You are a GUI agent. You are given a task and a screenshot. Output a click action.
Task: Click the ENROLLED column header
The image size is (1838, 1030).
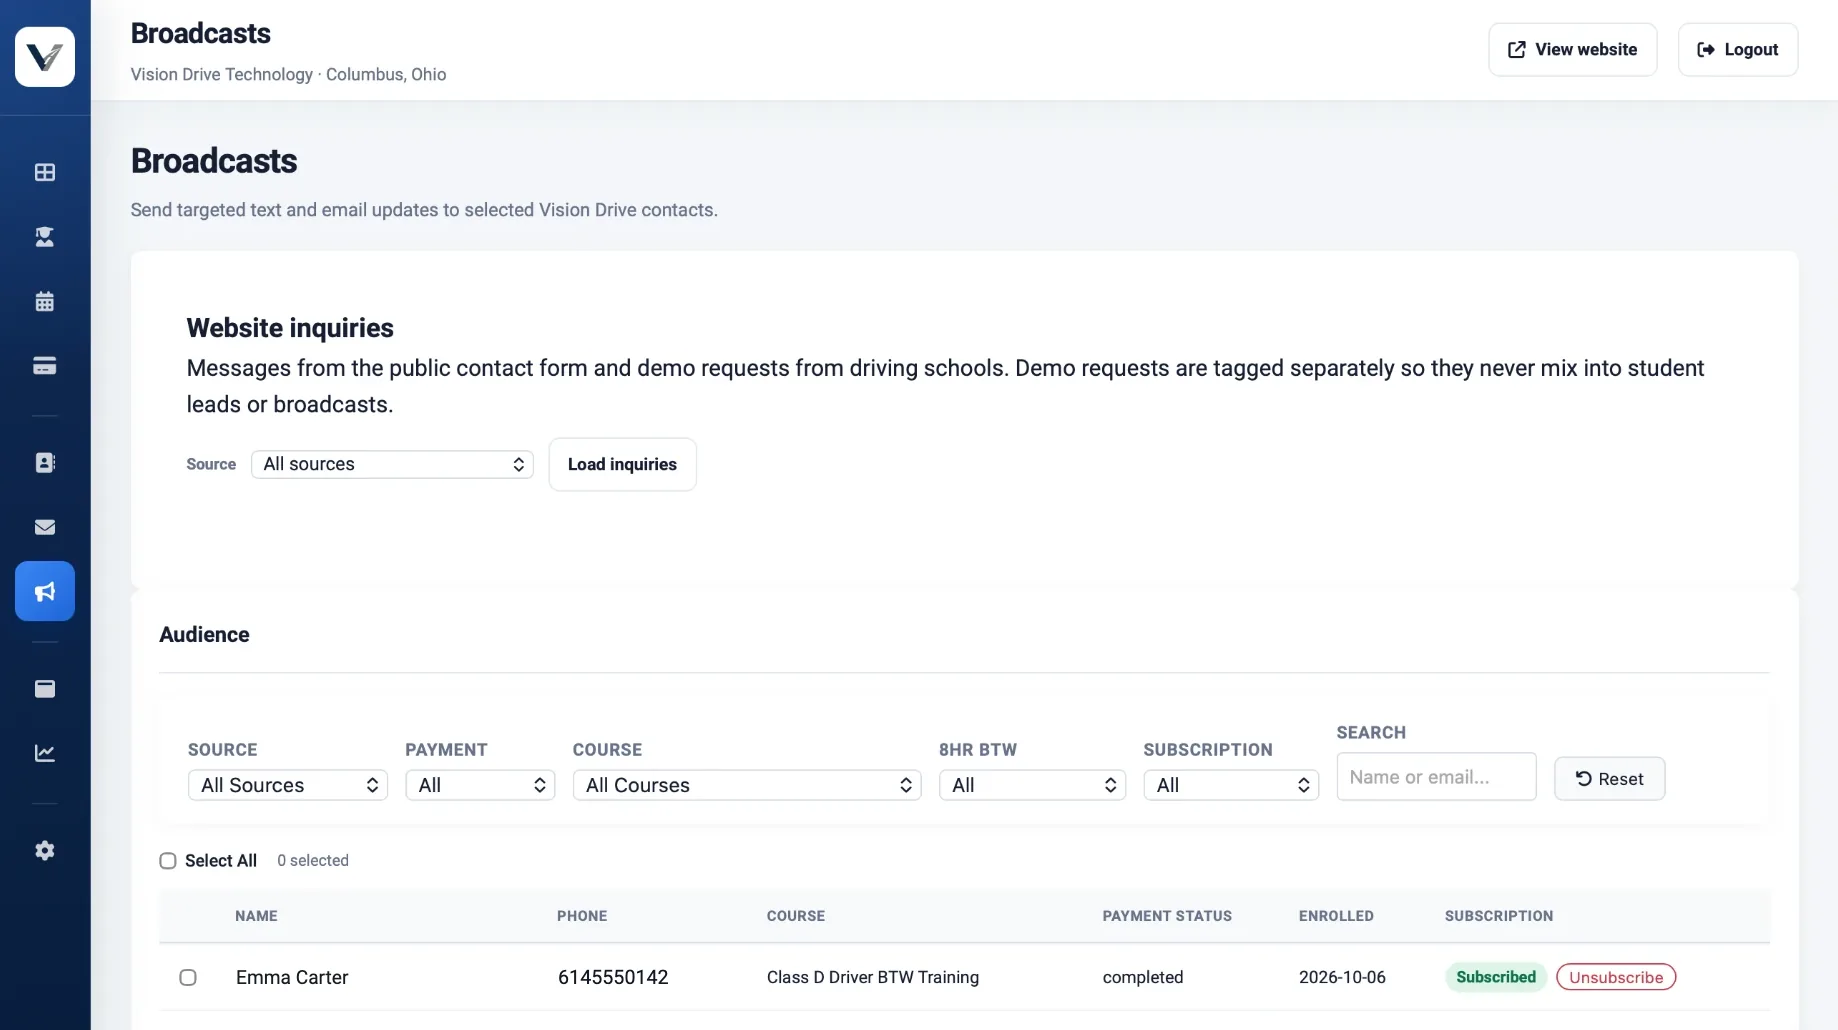tap(1336, 916)
